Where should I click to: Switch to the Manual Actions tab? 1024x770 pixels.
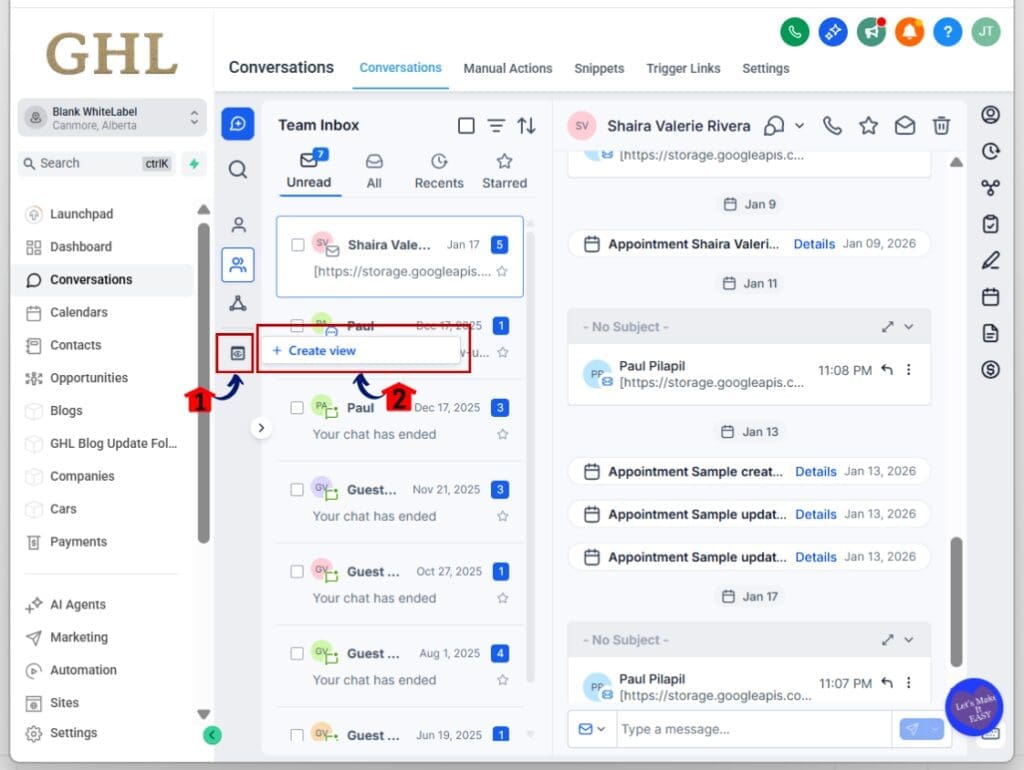(x=507, y=68)
